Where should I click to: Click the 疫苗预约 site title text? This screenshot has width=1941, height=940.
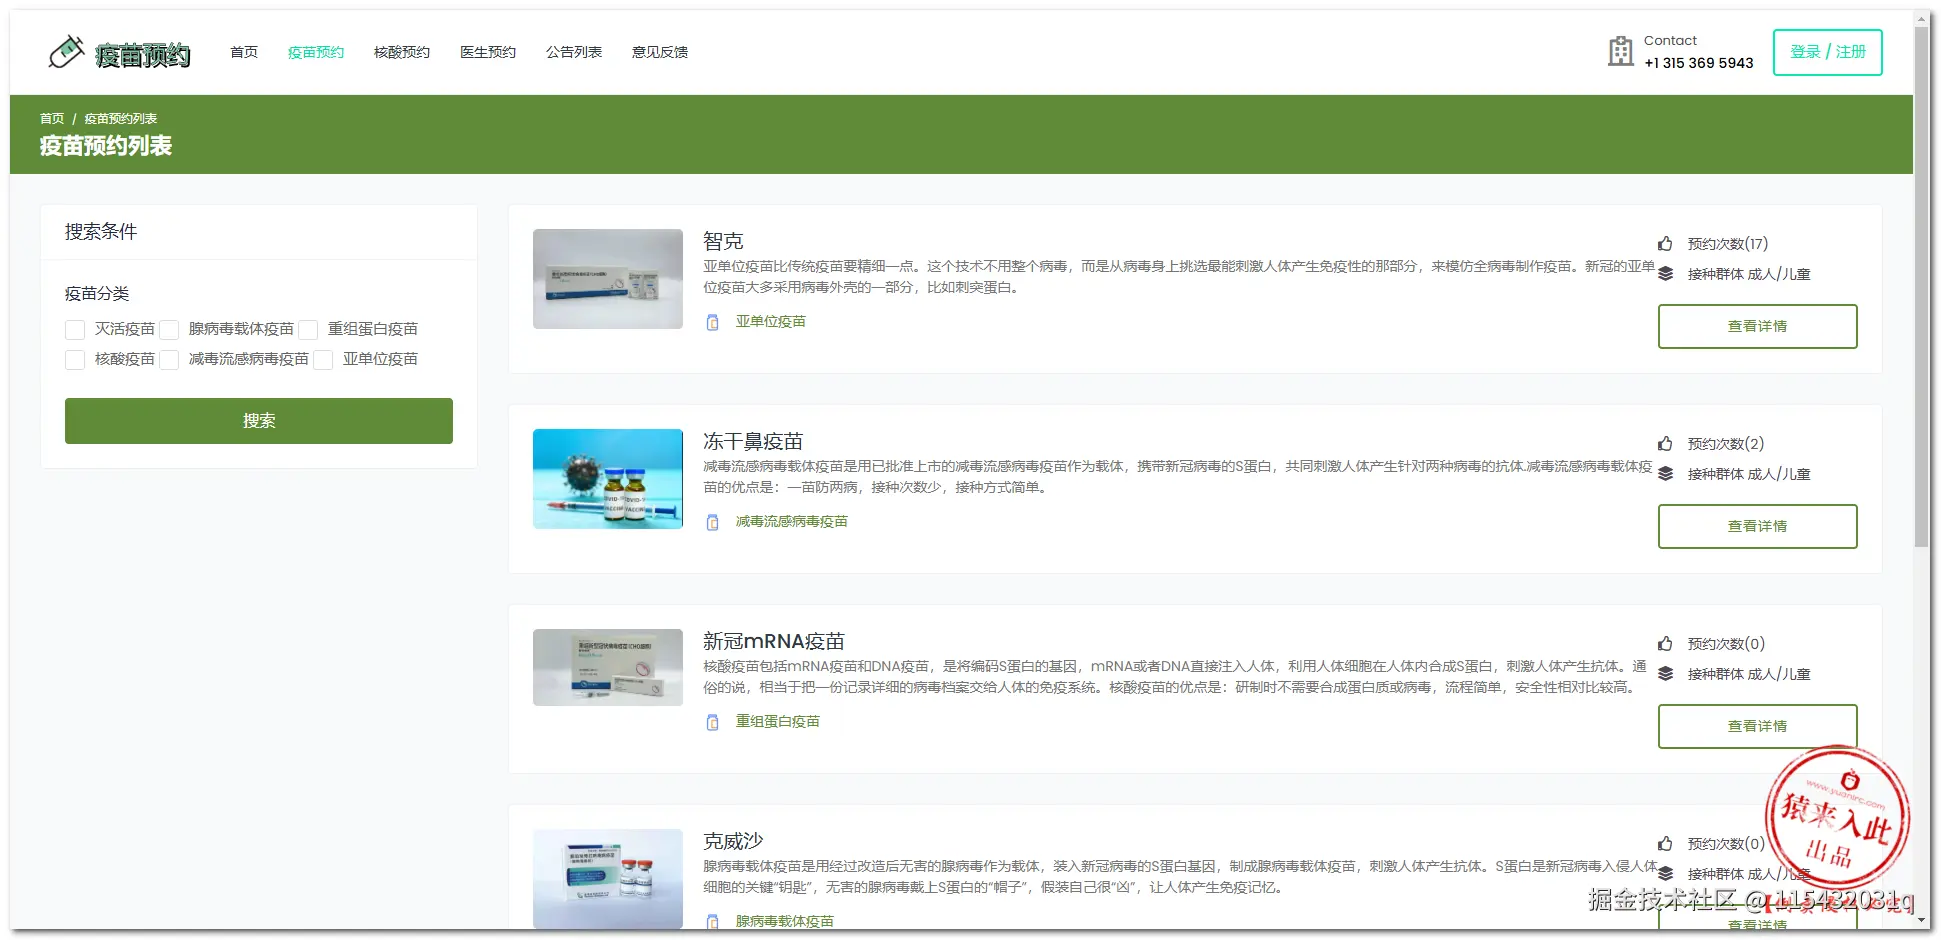143,55
